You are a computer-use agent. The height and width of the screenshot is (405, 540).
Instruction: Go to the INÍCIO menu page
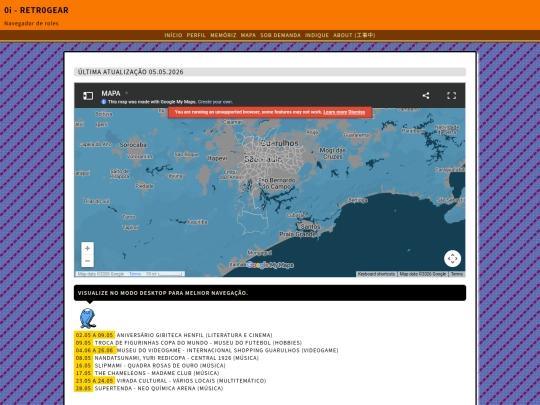pyautogui.click(x=173, y=35)
